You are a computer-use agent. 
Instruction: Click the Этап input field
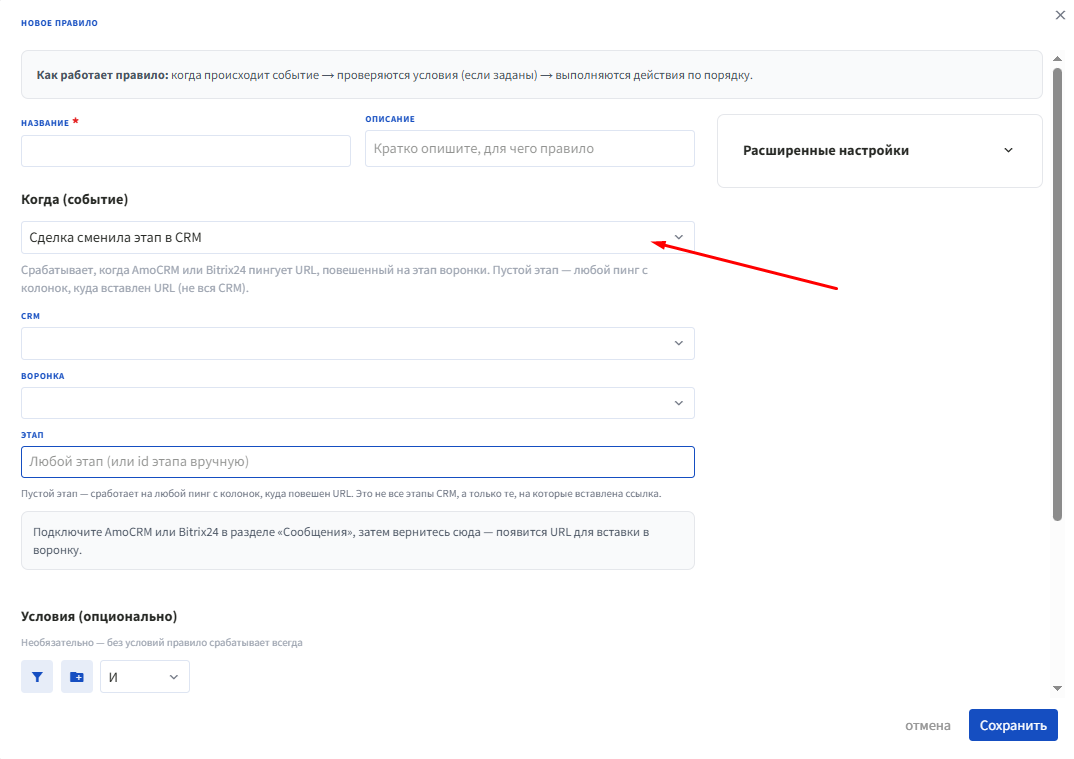point(358,462)
